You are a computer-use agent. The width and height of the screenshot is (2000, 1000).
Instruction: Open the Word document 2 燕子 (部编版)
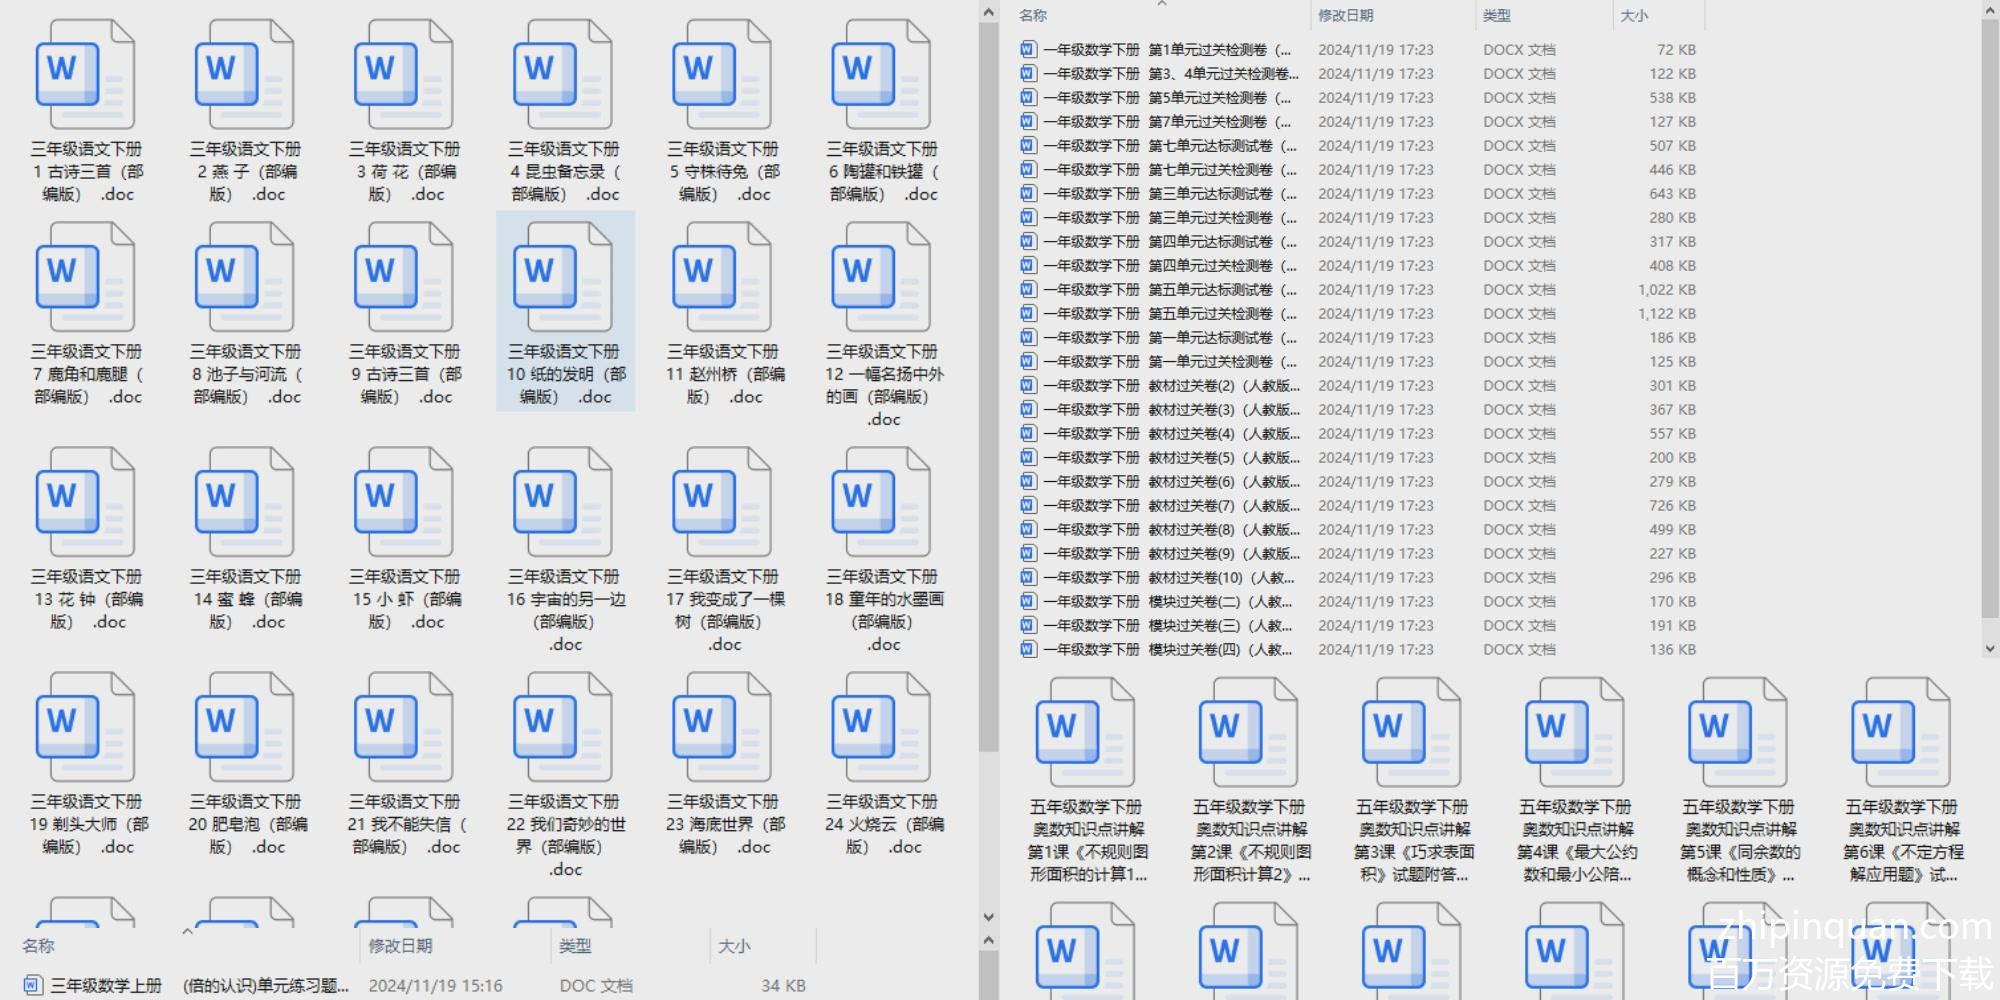(x=244, y=75)
